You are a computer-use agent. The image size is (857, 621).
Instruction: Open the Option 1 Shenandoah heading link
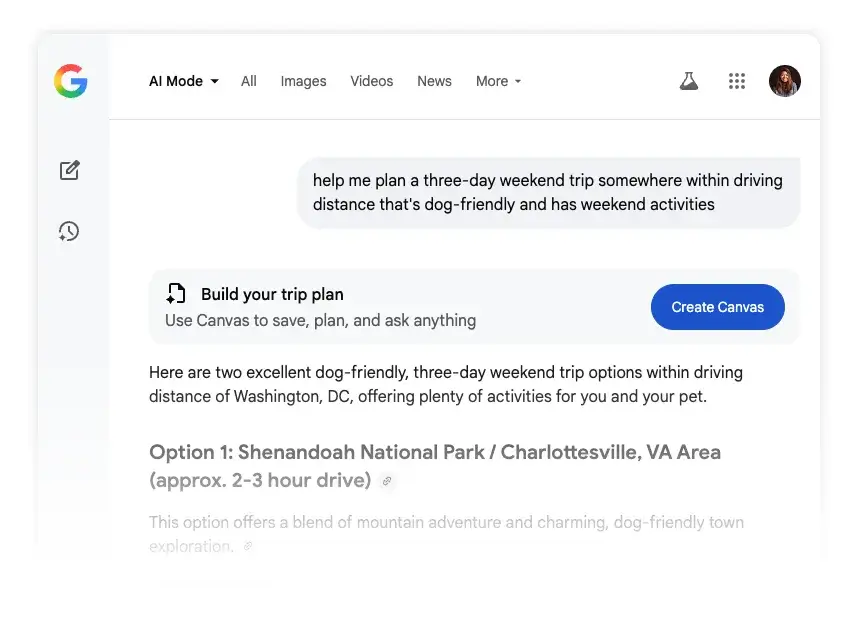click(435, 452)
